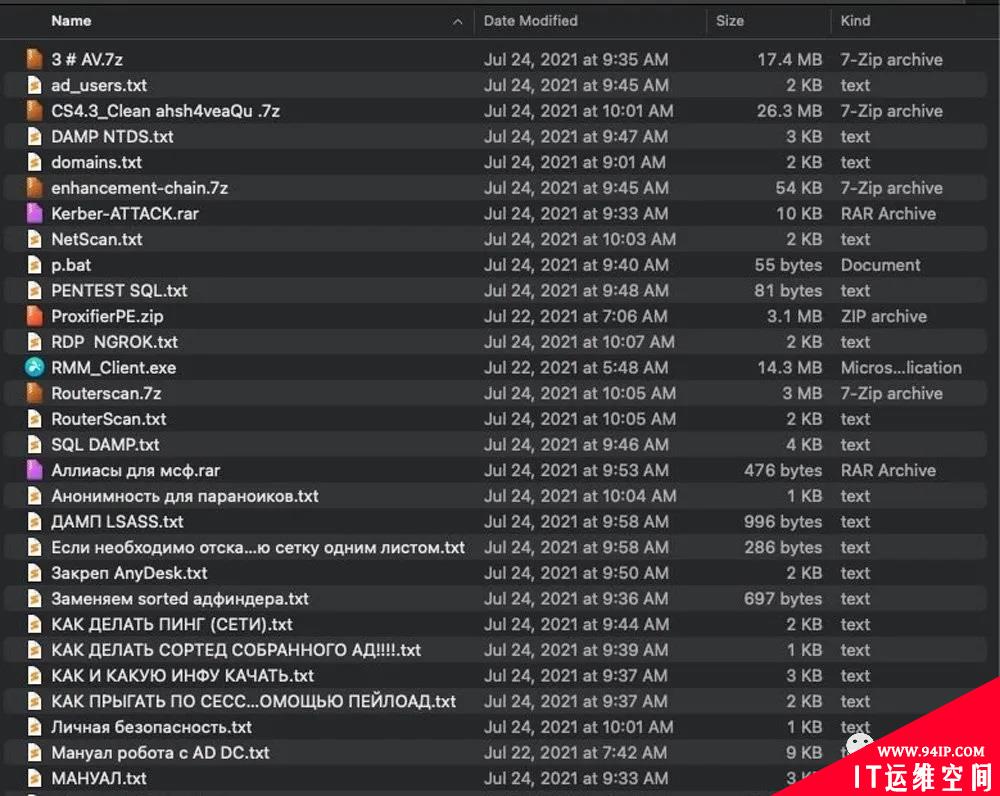1000x796 pixels.
Task: Select the DAMP NTDS.txt file icon
Action: [x=34, y=136]
